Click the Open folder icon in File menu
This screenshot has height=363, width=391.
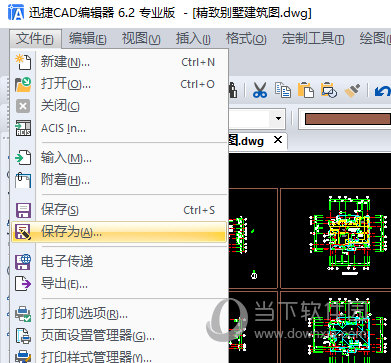click(x=23, y=84)
